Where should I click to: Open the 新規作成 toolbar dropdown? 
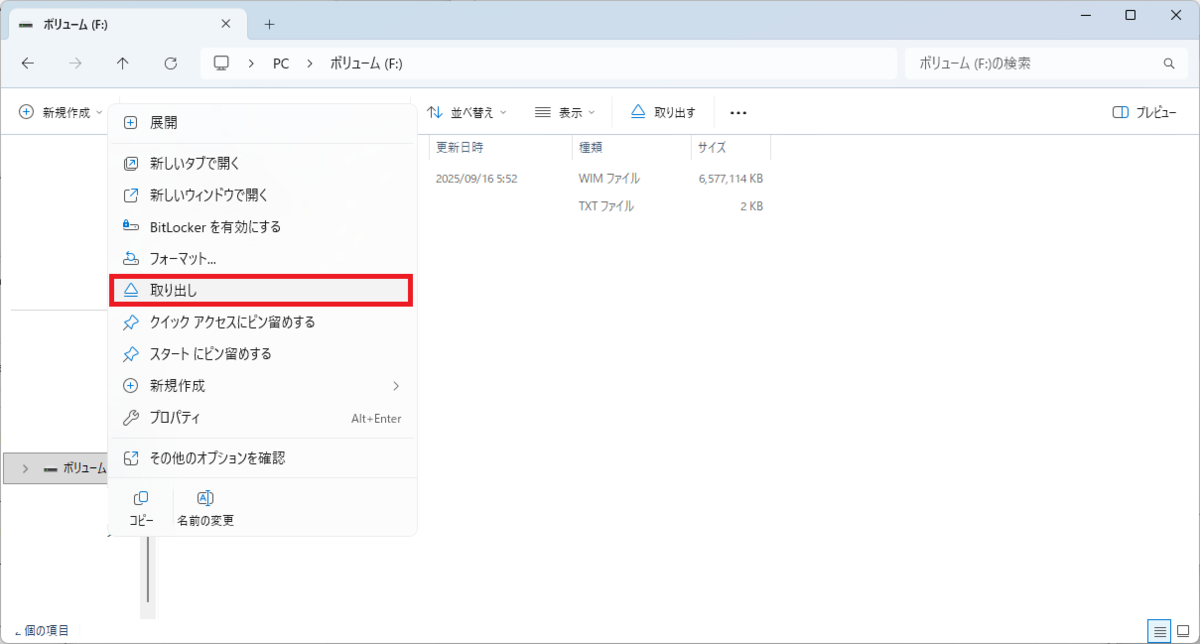click(60, 112)
